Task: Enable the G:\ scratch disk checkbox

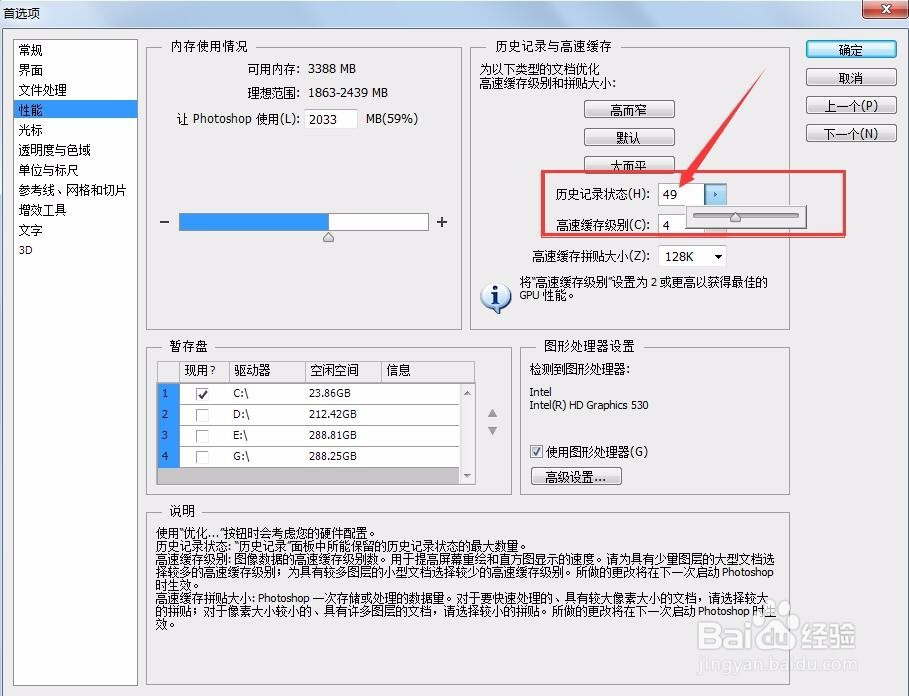Action: pos(202,457)
